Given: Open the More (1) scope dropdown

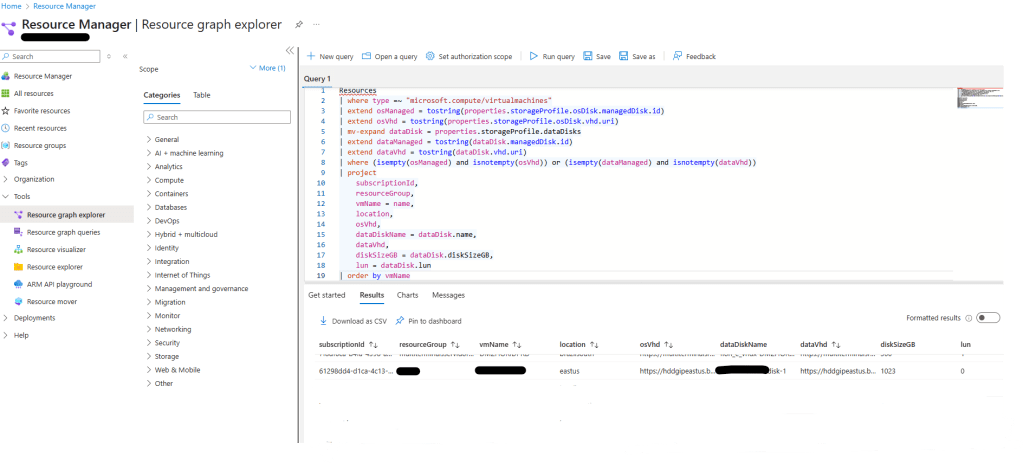Looking at the screenshot, I should 267,68.
